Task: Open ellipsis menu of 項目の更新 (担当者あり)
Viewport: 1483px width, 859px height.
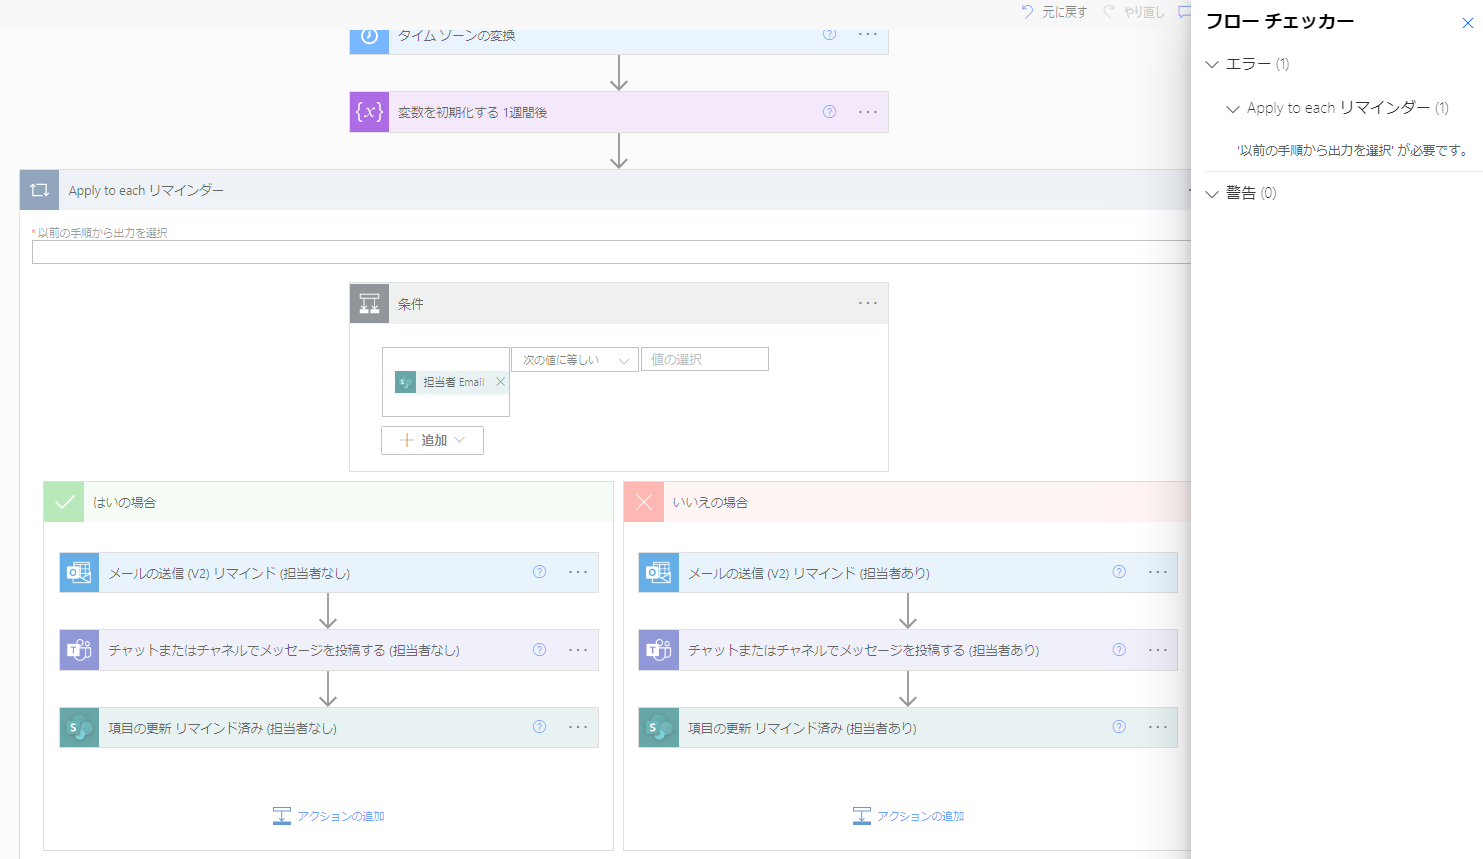Action: (1157, 727)
